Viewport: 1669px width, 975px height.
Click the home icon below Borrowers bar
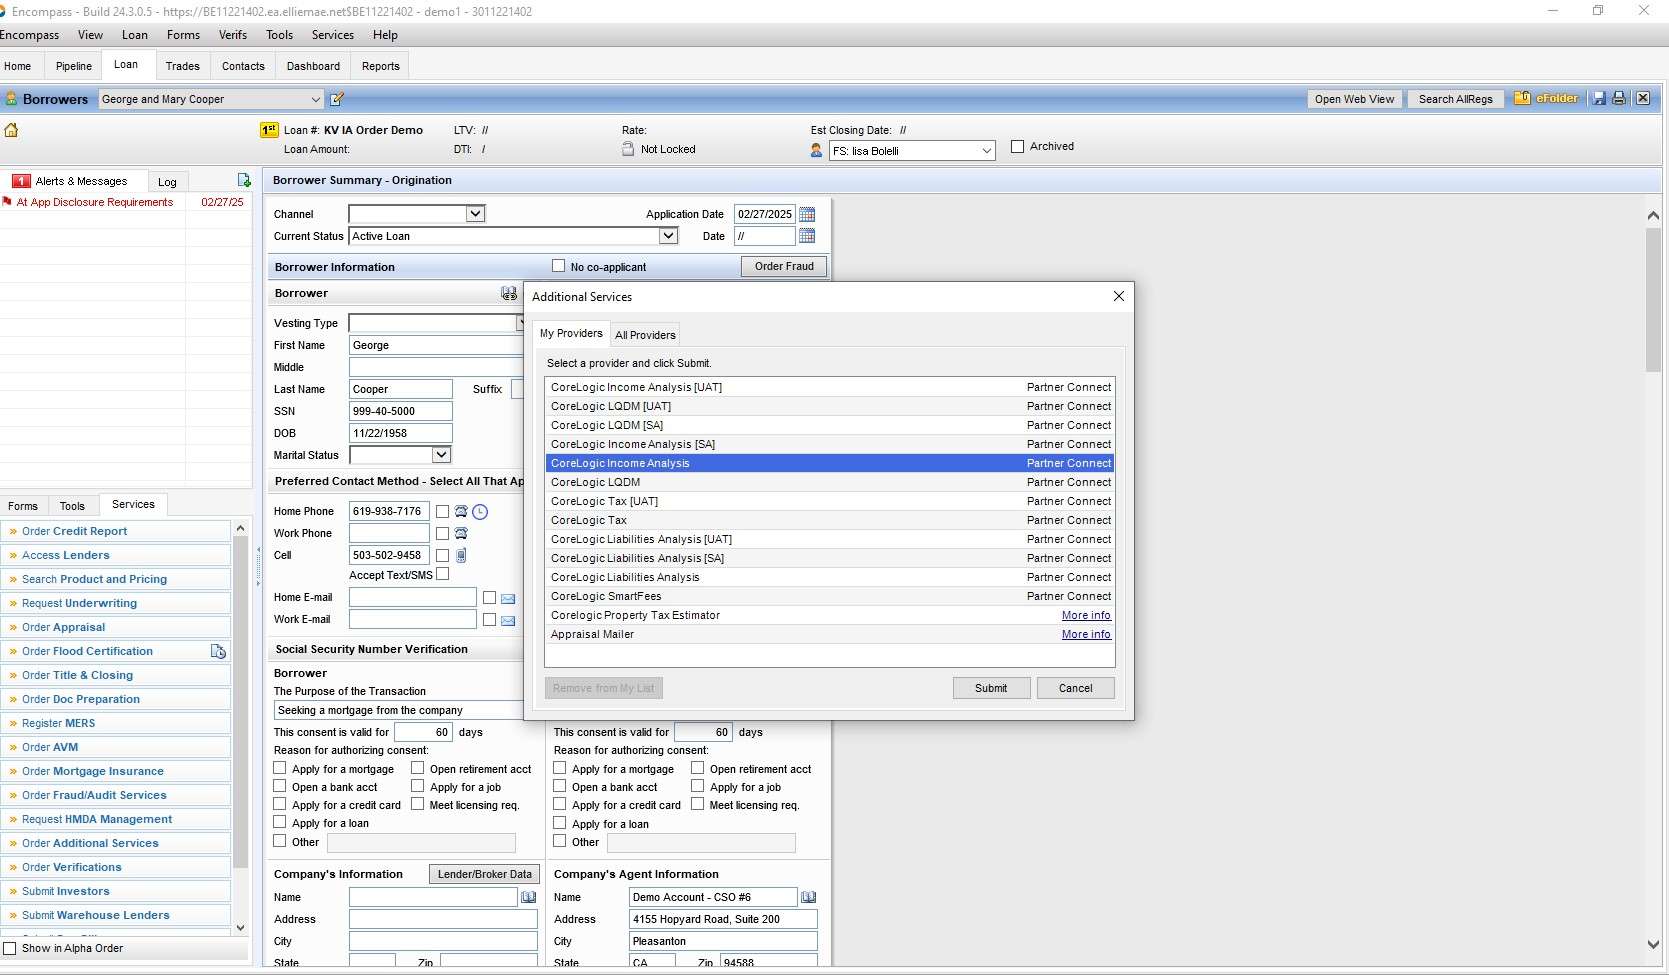click(12, 130)
